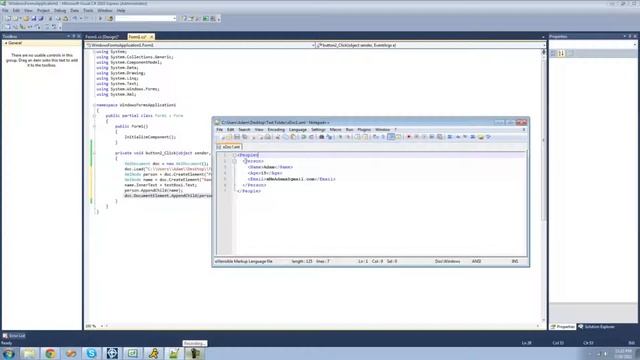Click the Name Adam line in xDoc.xml
The height and width of the screenshot is (360, 640).
pos(270,167)
